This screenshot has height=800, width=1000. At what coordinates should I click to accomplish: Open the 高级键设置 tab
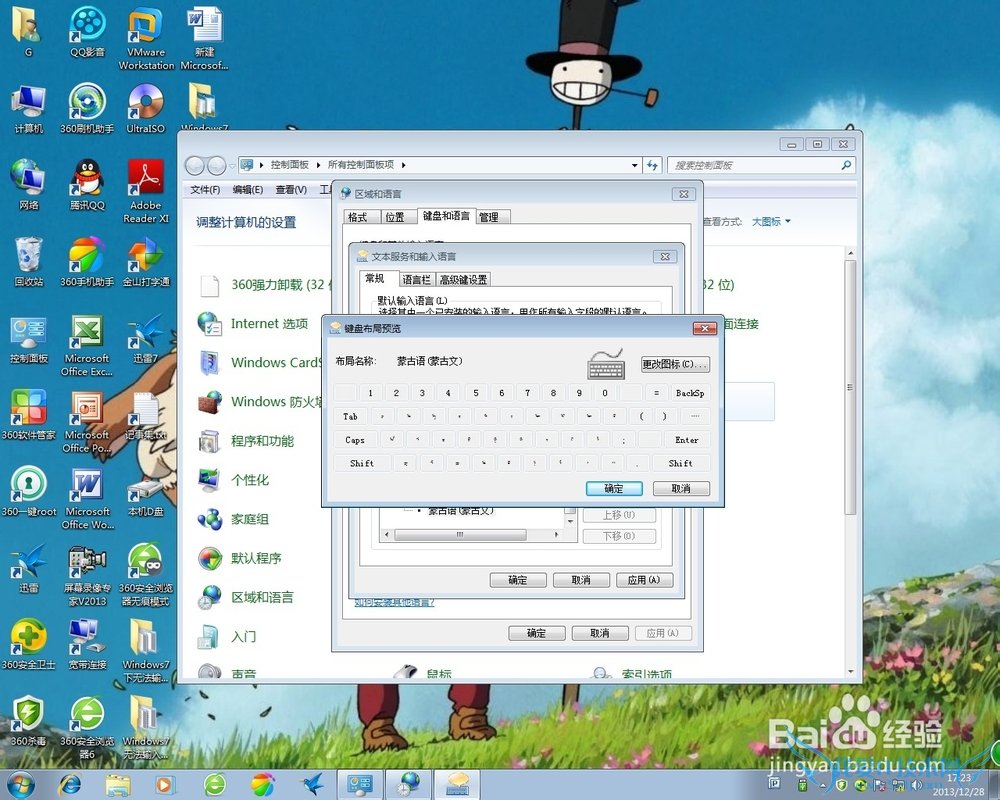tap(464, 279)
